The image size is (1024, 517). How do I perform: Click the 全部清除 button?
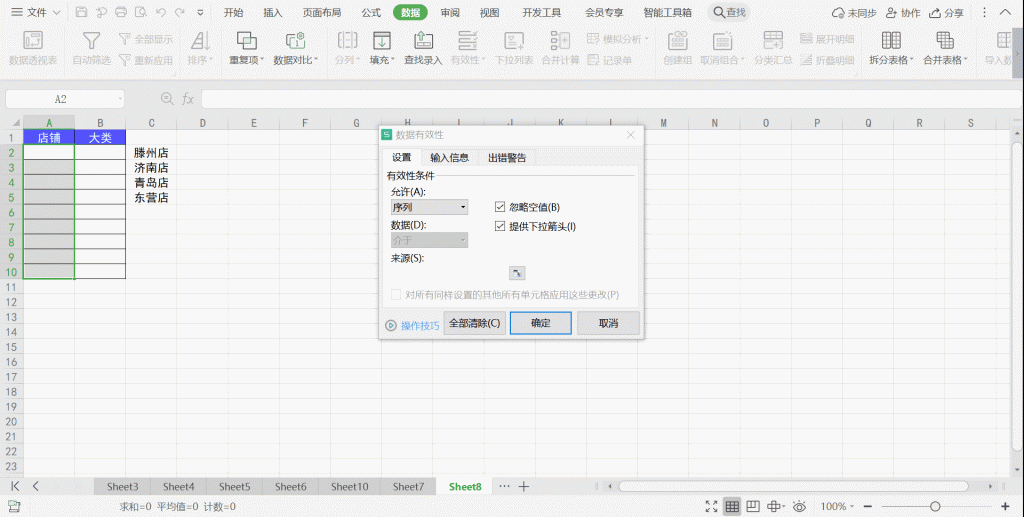coord(474,324)
